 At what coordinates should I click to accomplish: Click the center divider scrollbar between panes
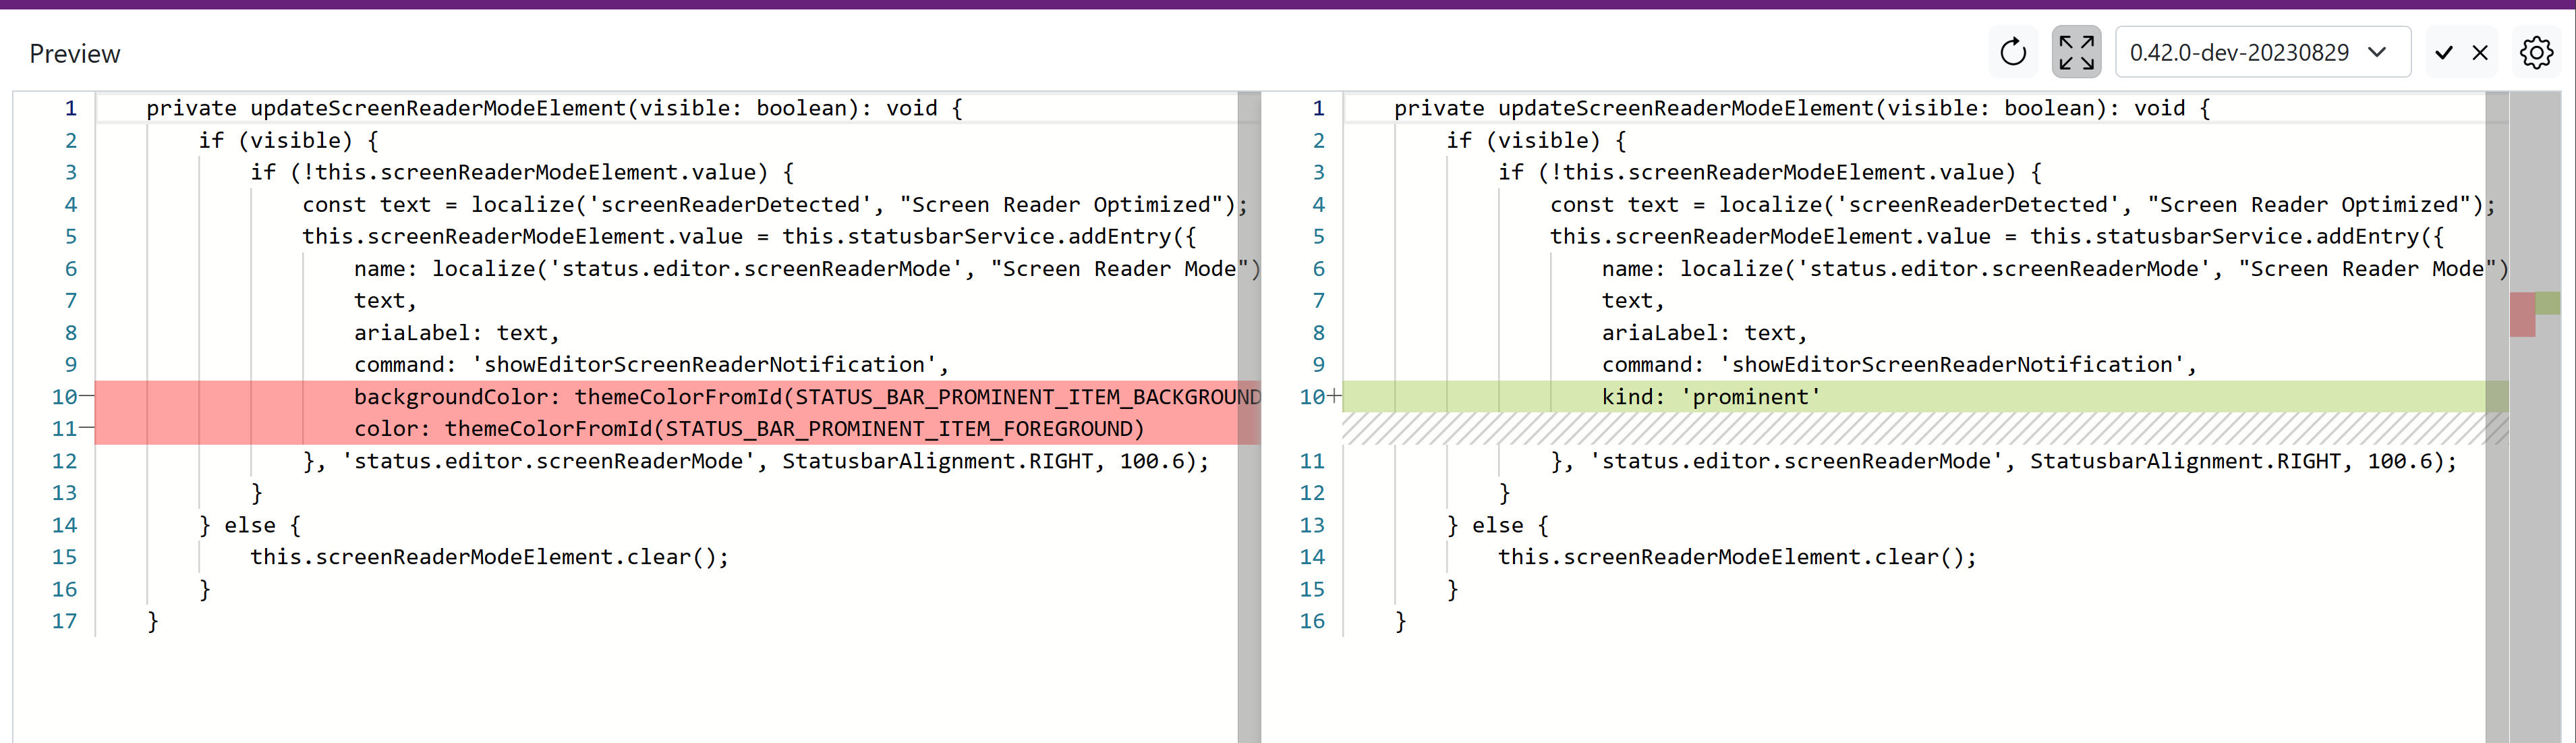click(x=1250, y=400)
